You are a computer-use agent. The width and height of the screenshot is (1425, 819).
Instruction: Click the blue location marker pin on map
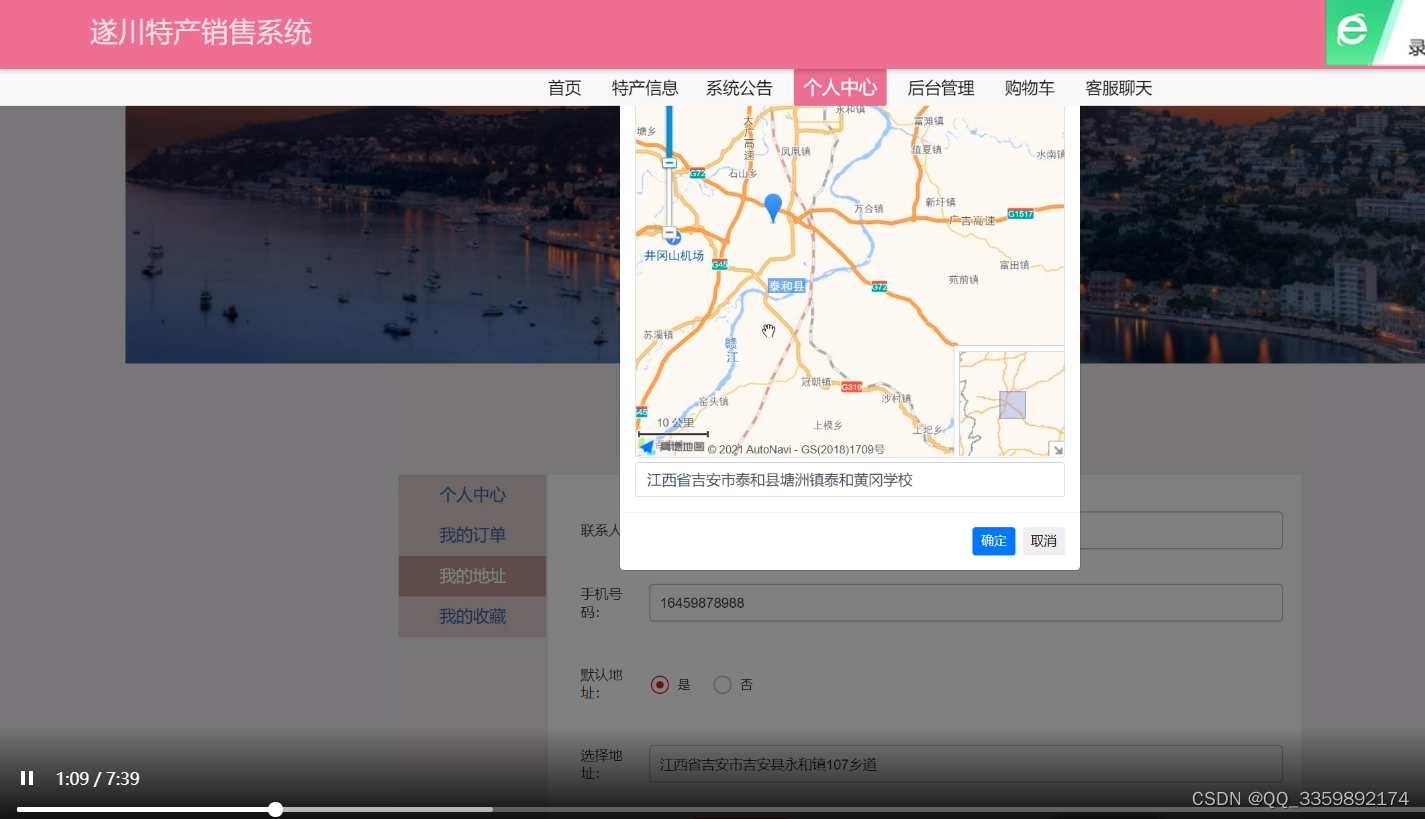coord(772,207)
